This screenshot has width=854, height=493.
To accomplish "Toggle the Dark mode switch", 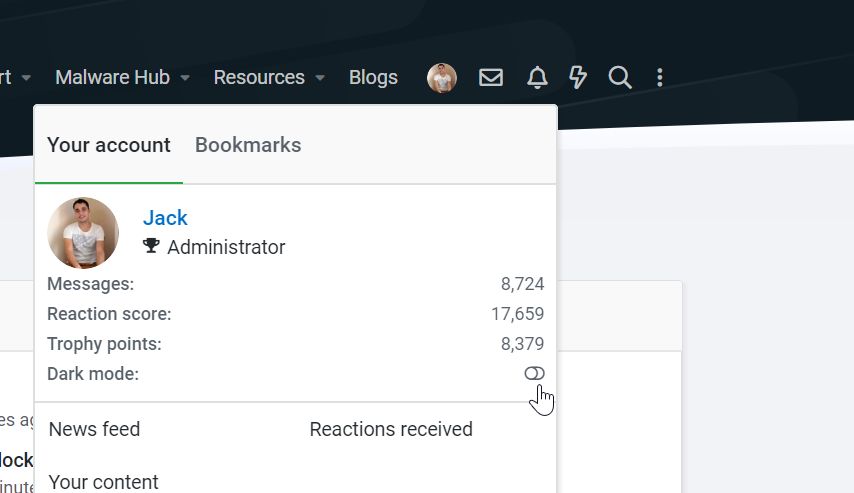I will (534, 373).
